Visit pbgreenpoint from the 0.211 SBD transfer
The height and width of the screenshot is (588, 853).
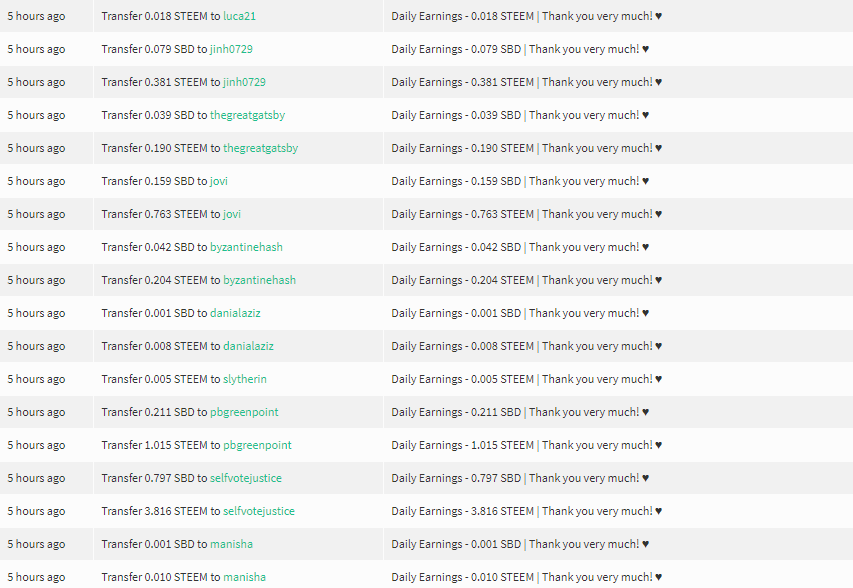[x=244, y=412]
